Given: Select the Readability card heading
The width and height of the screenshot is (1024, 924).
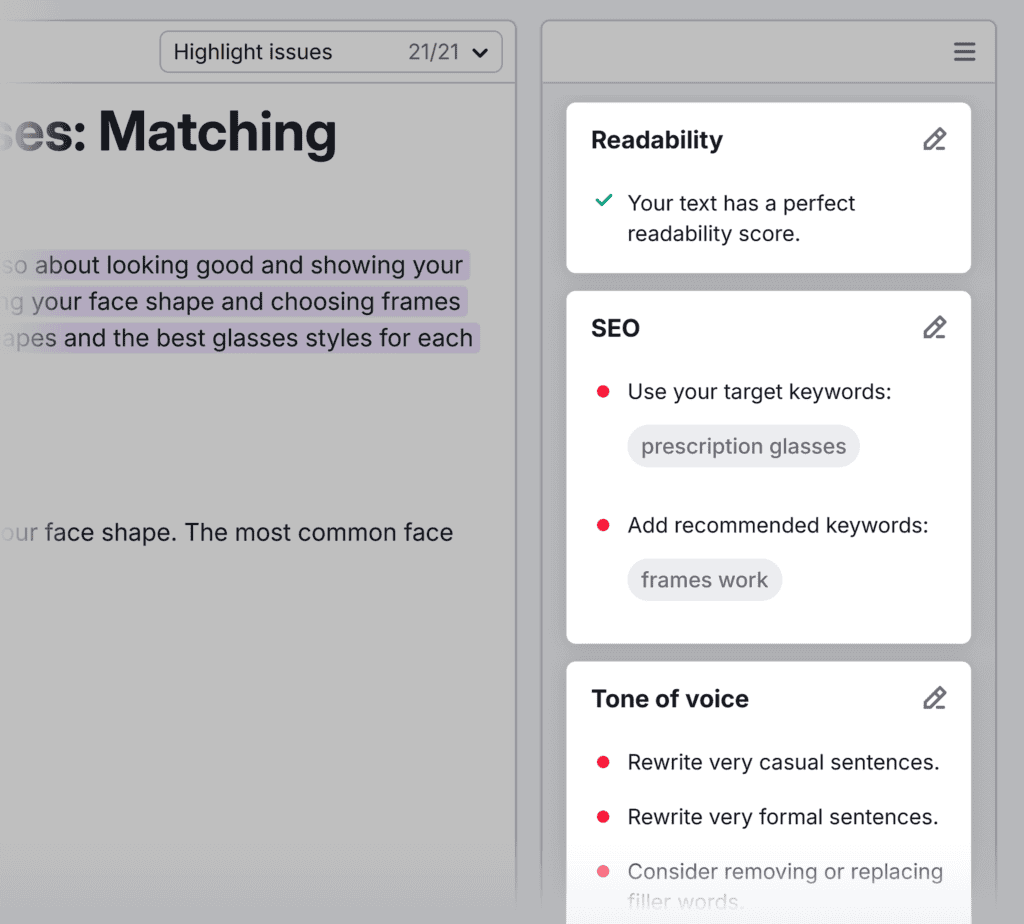Looking at the screenshot, I should click(656, 140).
